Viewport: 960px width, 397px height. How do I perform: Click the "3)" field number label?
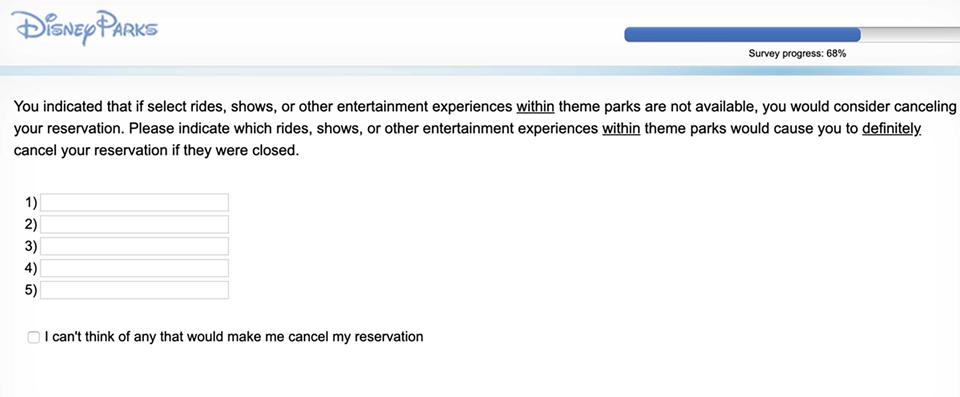tap(31, 246)
